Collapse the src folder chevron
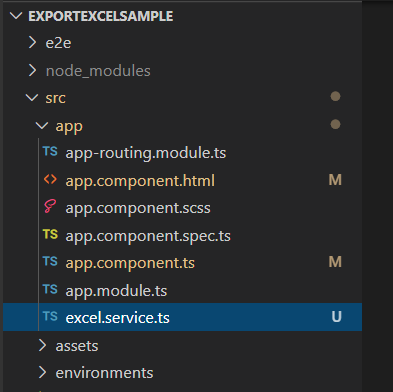The height and width of the screenshot is (392, 393). pyautogui.click(x=32, y=98)
